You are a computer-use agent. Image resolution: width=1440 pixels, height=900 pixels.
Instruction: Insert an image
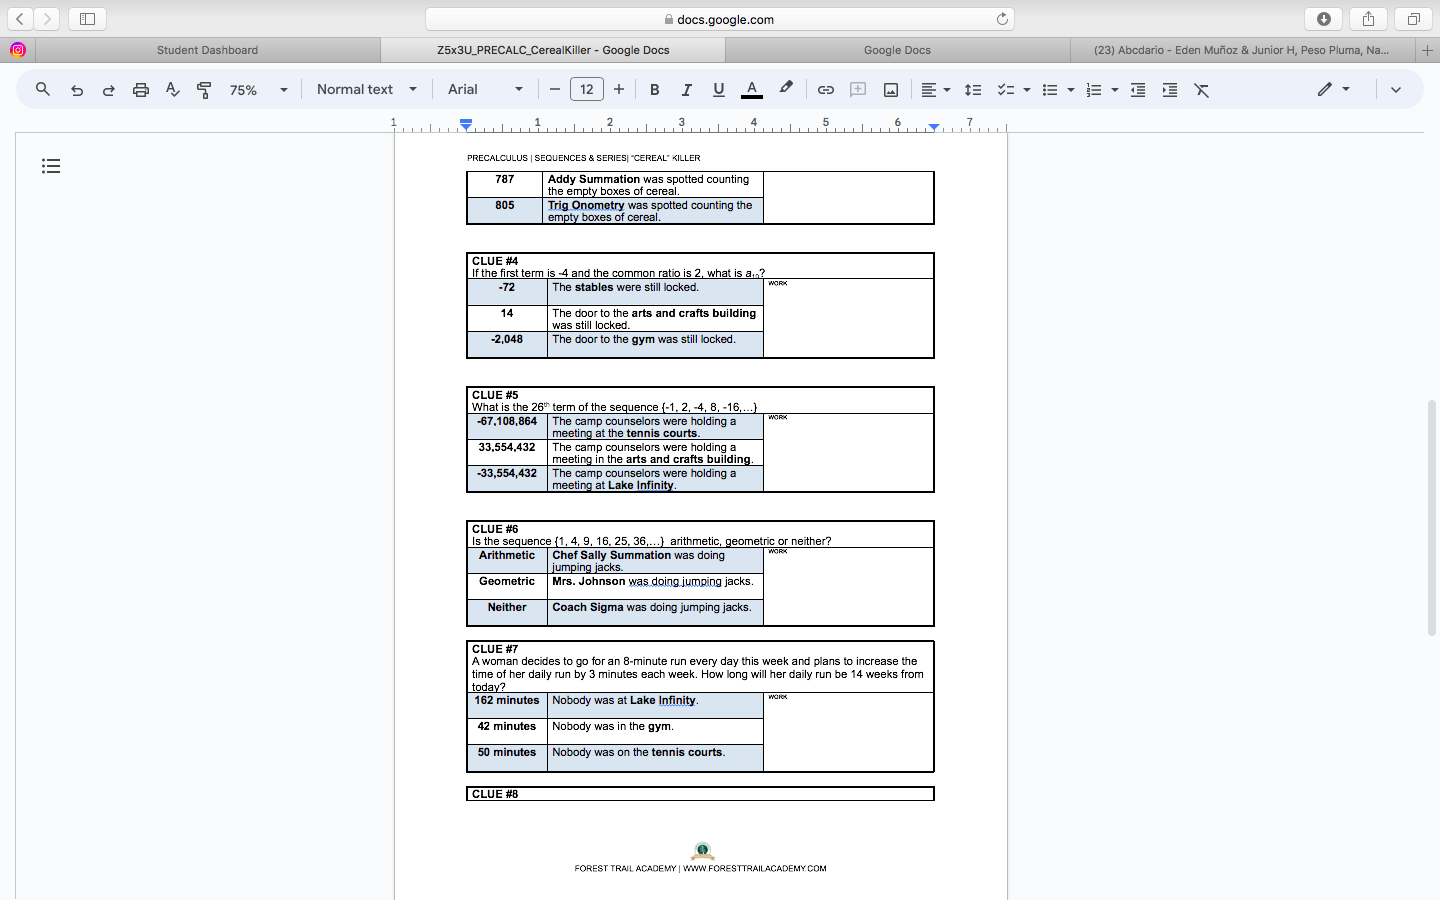(x=890, y=89)
